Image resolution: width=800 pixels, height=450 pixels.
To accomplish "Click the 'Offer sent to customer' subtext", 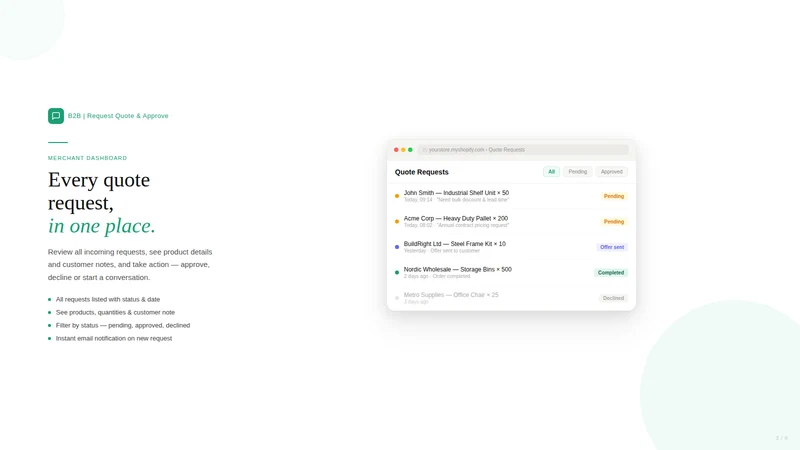I will click(455, 251).
